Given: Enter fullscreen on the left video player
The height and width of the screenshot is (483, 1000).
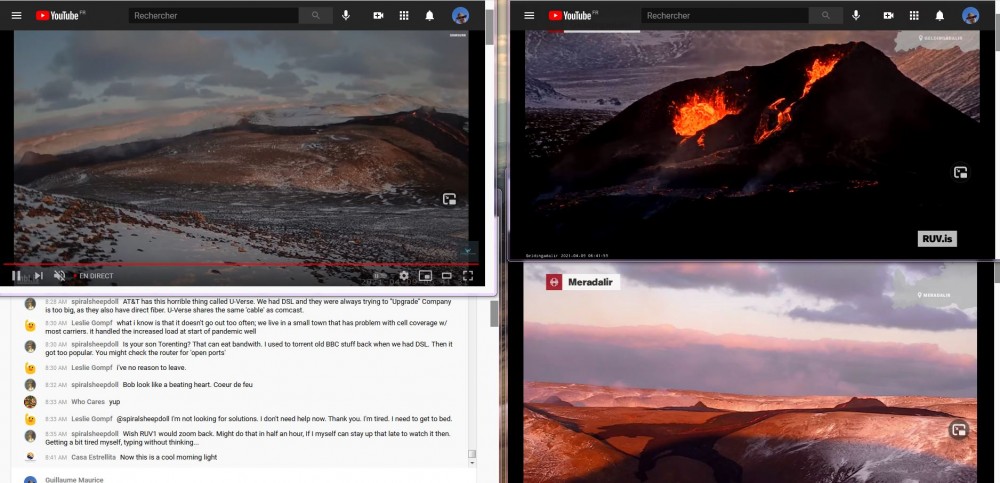Looking at the screenshot, I should pos(467,275).
